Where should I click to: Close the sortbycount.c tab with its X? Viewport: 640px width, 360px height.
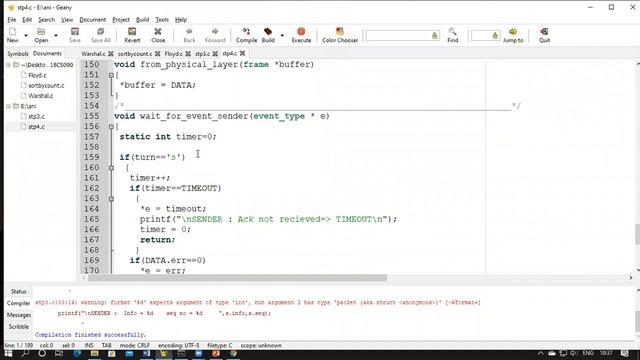pos(158,53)
